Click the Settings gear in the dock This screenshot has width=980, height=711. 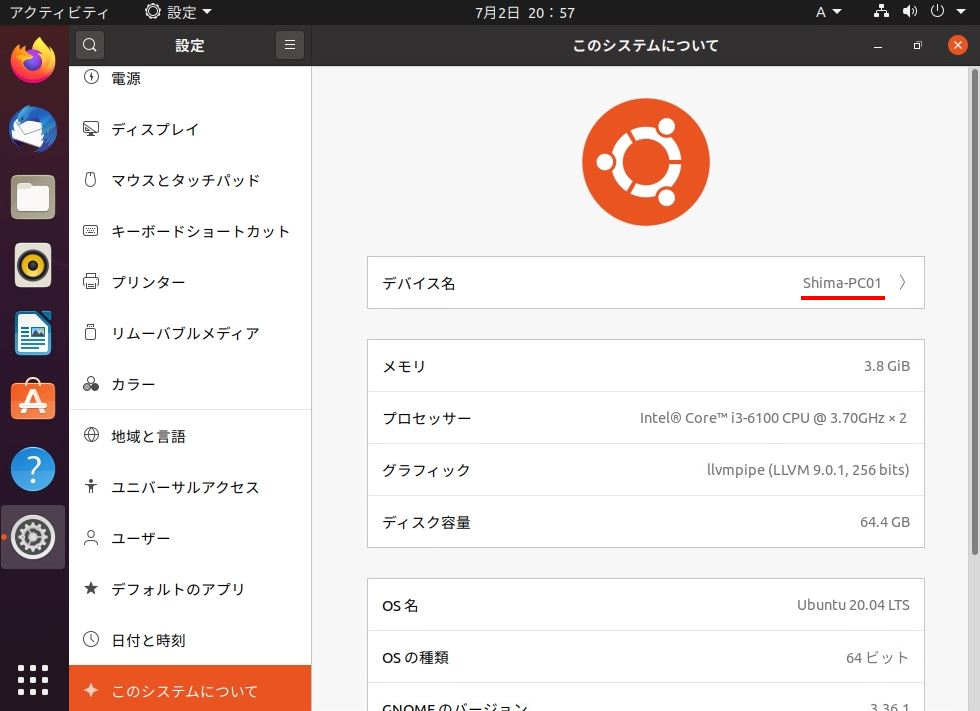coord(33,537)
